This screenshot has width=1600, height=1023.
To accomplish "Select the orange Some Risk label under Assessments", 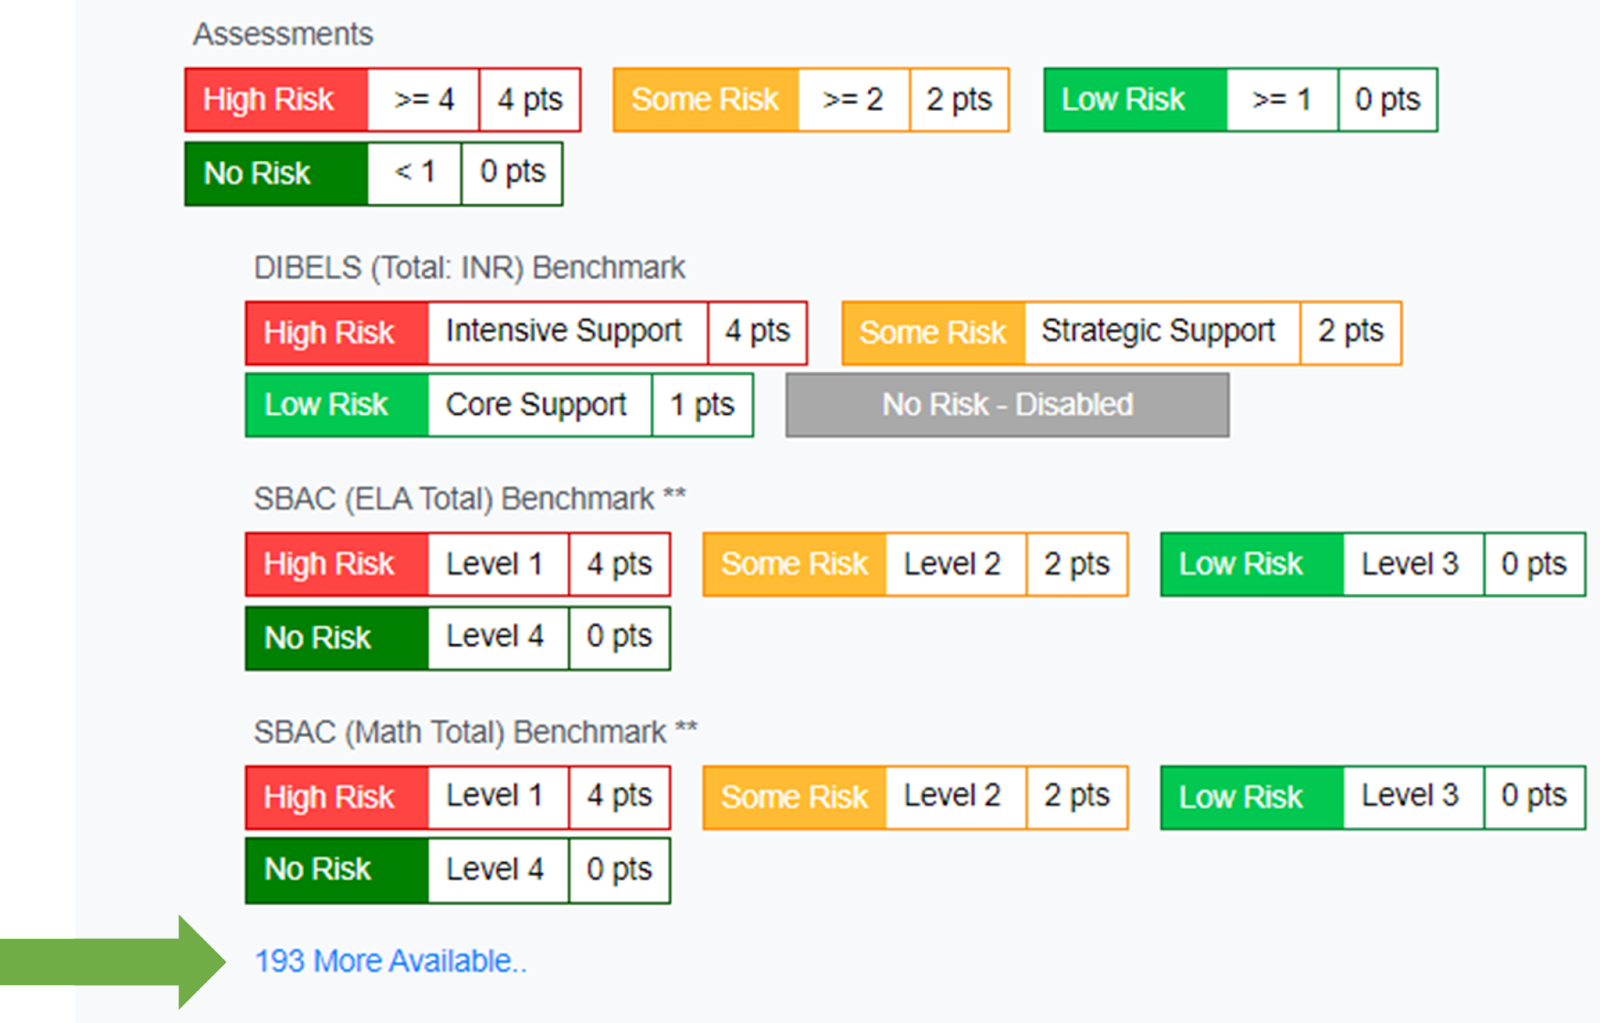I will coord(706,100).
